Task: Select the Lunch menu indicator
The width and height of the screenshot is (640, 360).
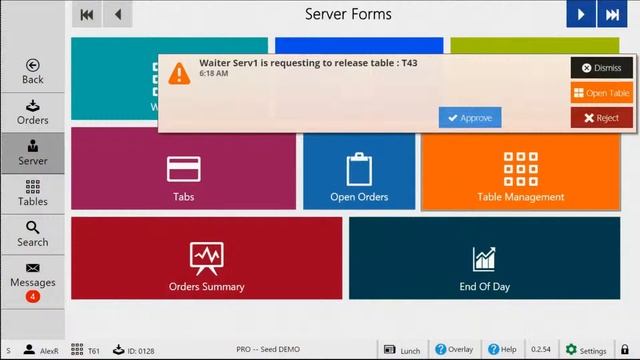Action: [x=402, y=350]
